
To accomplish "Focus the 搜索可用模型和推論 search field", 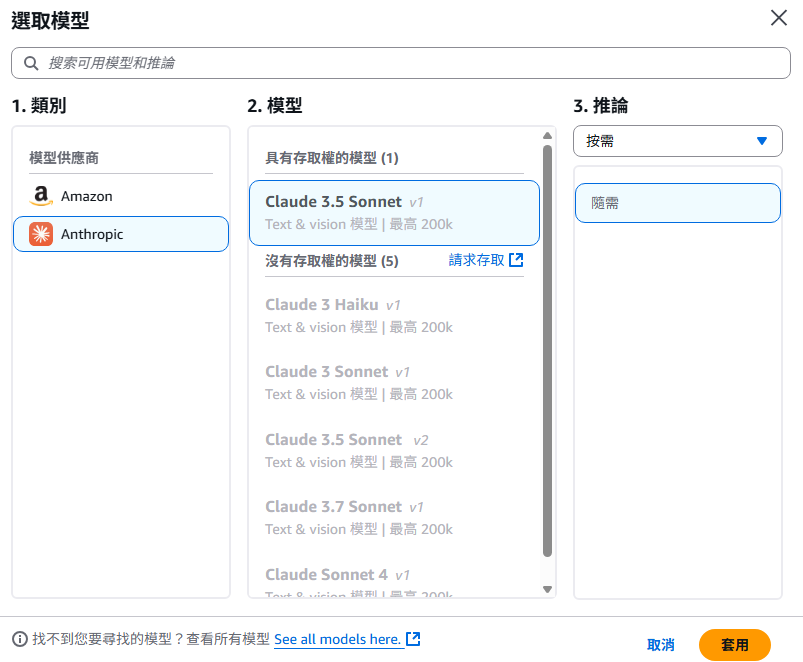I will click(401, 63).
